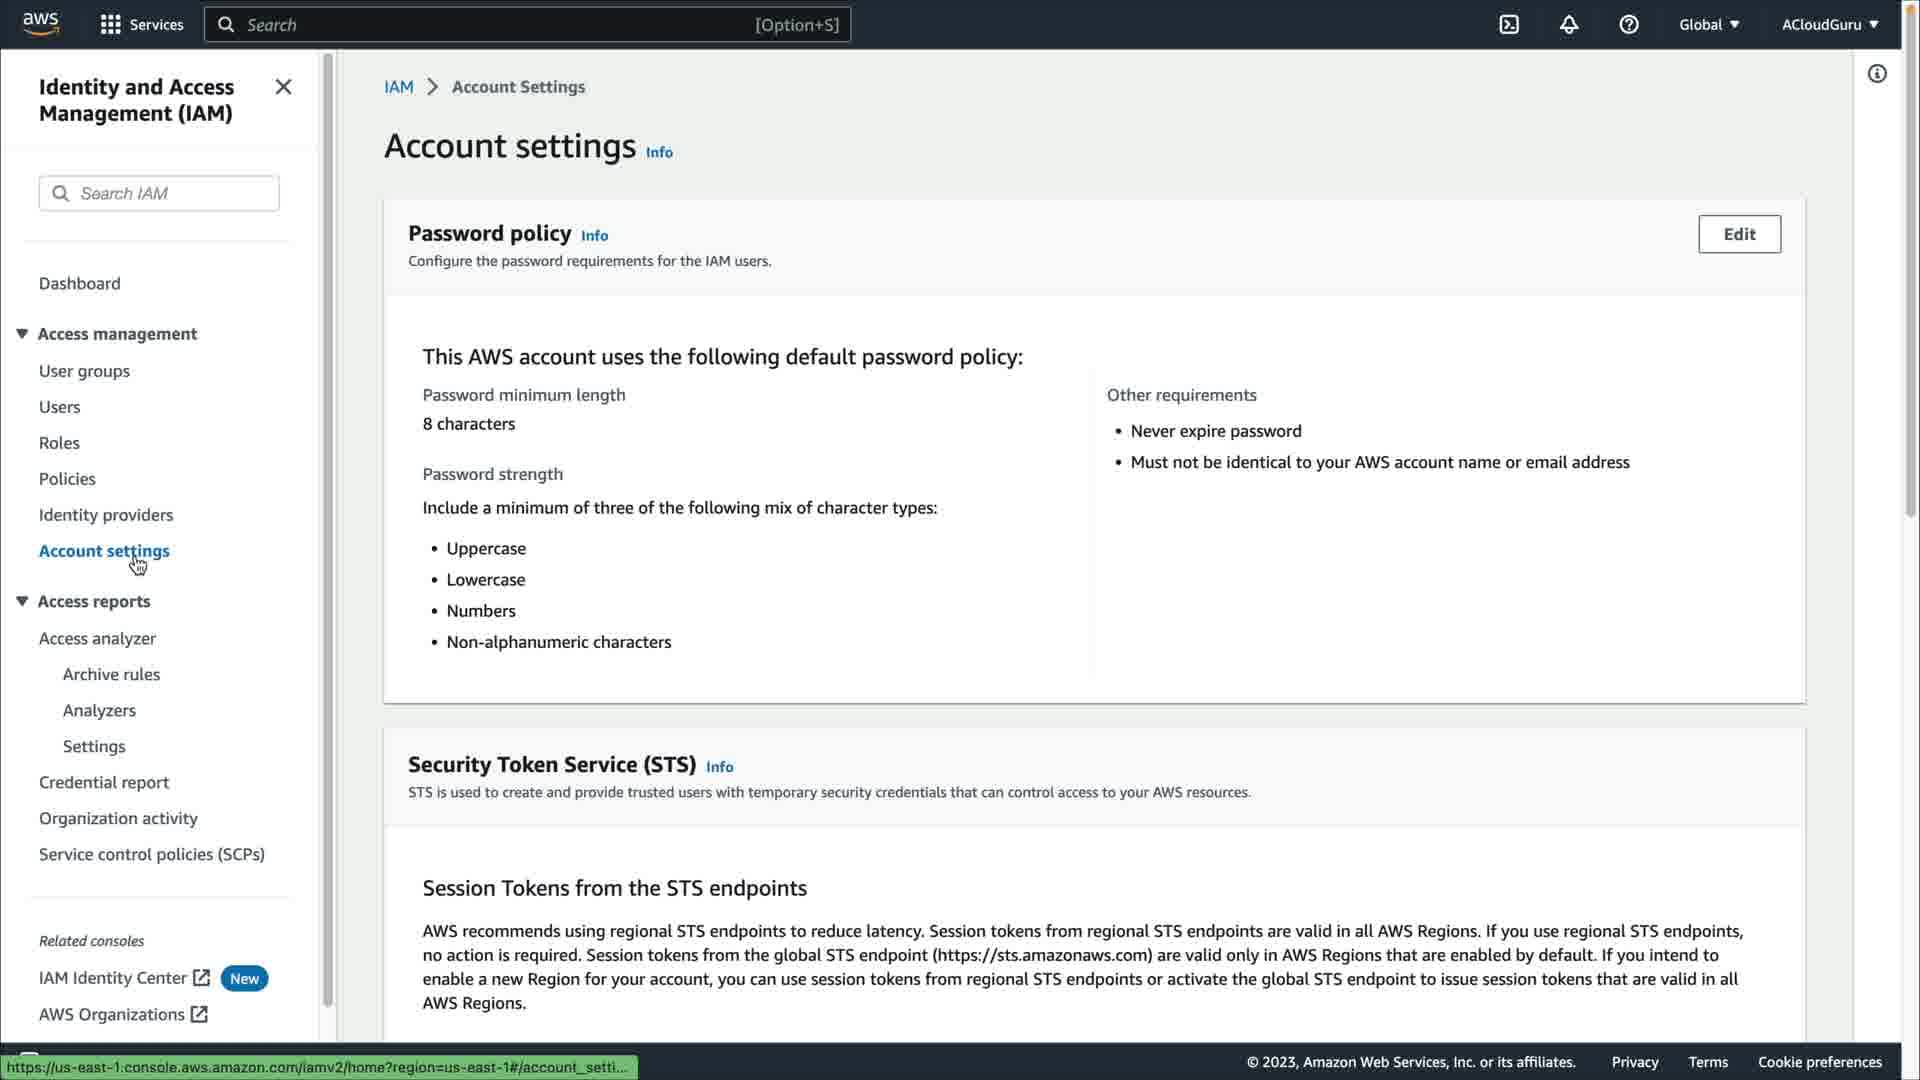Click the IAM breadcrumb link
Viewport: 1920px width, 1080px height.
[x=398, y=87]
